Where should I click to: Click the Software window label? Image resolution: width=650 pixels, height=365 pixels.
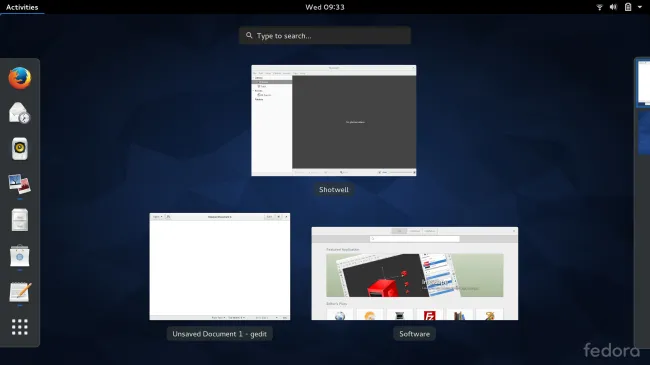415,334
